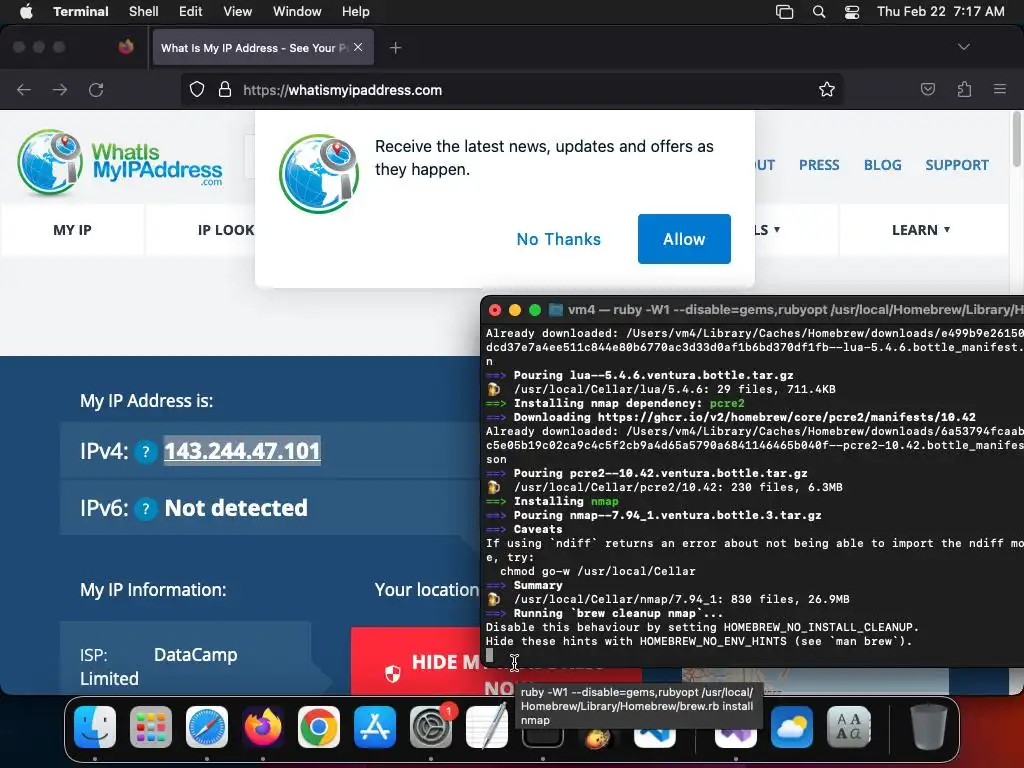Allow site notifications
The image size is (1024, 768).
[x=684, y=239]
